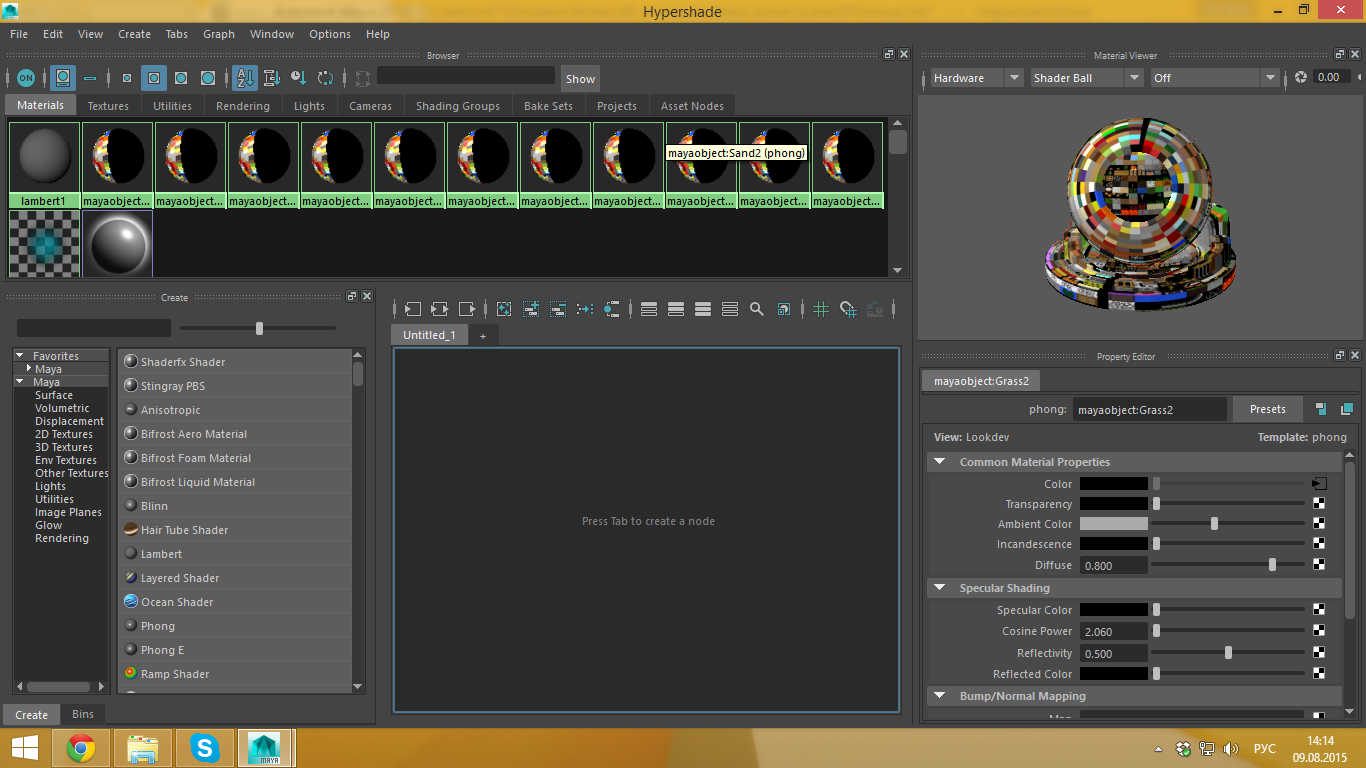Switch to the Shading Groups tab
This screenshot has width=1366, height=768.
458,106
